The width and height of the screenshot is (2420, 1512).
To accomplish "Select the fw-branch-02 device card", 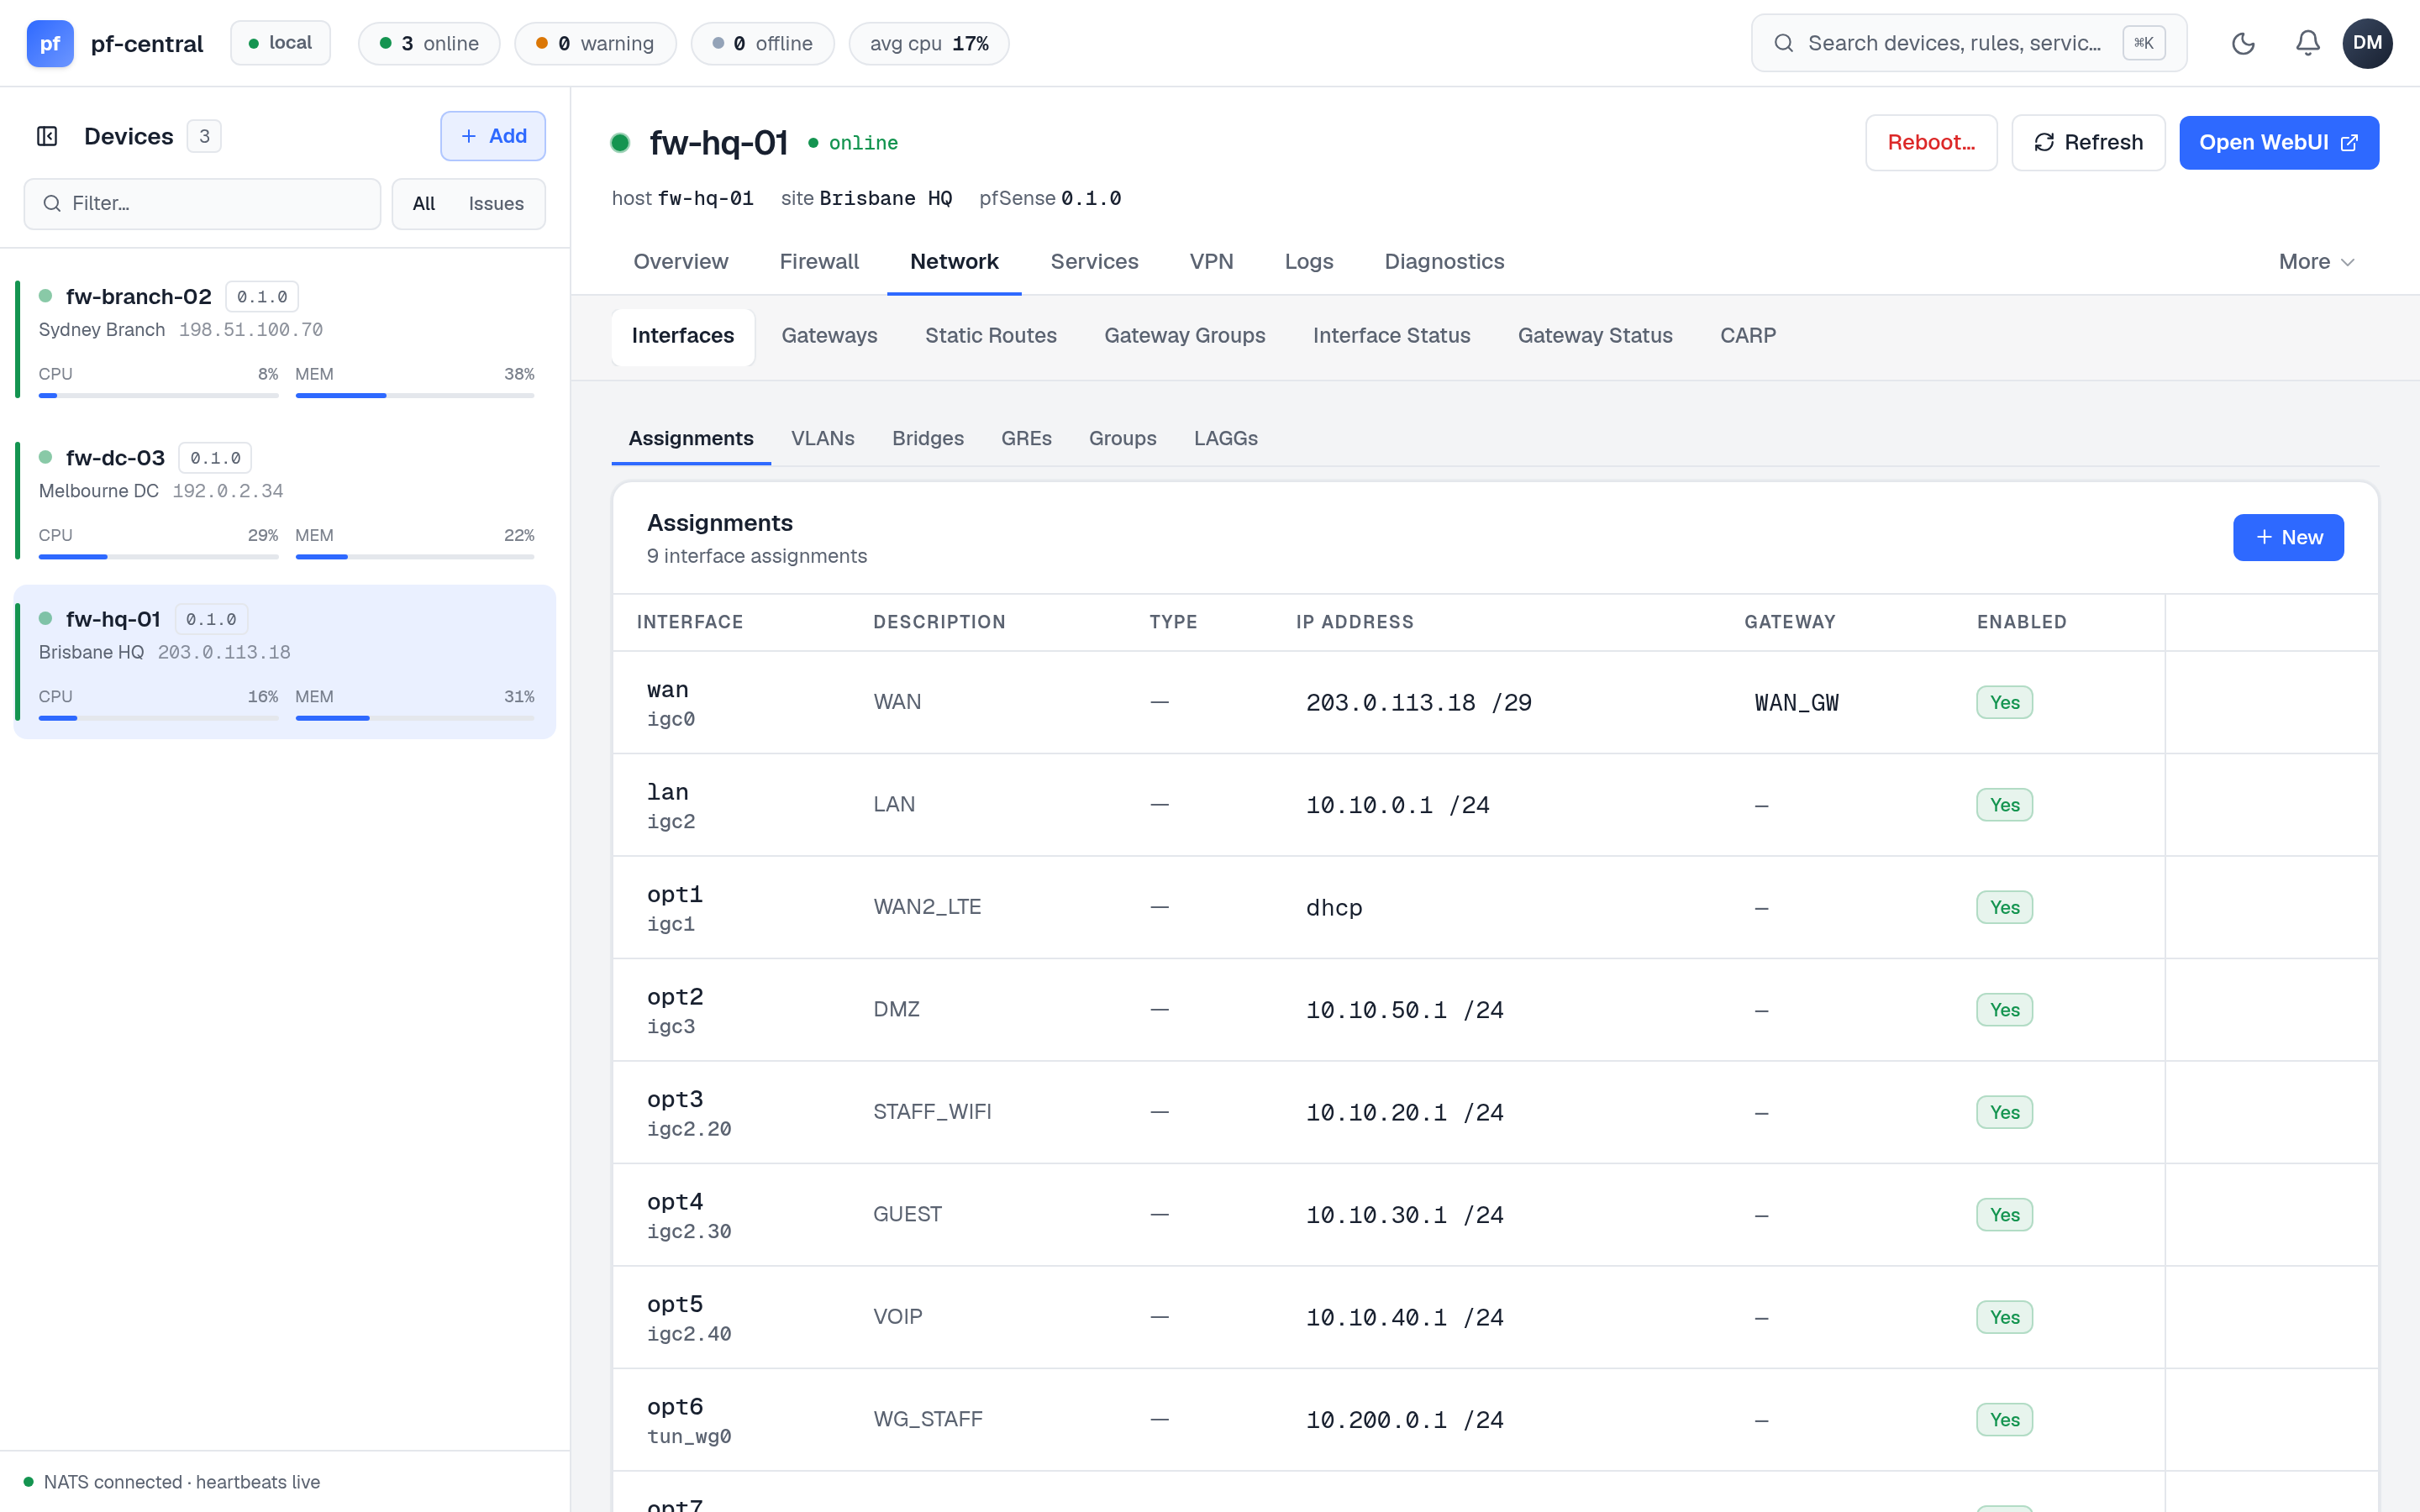I will 285,340.
